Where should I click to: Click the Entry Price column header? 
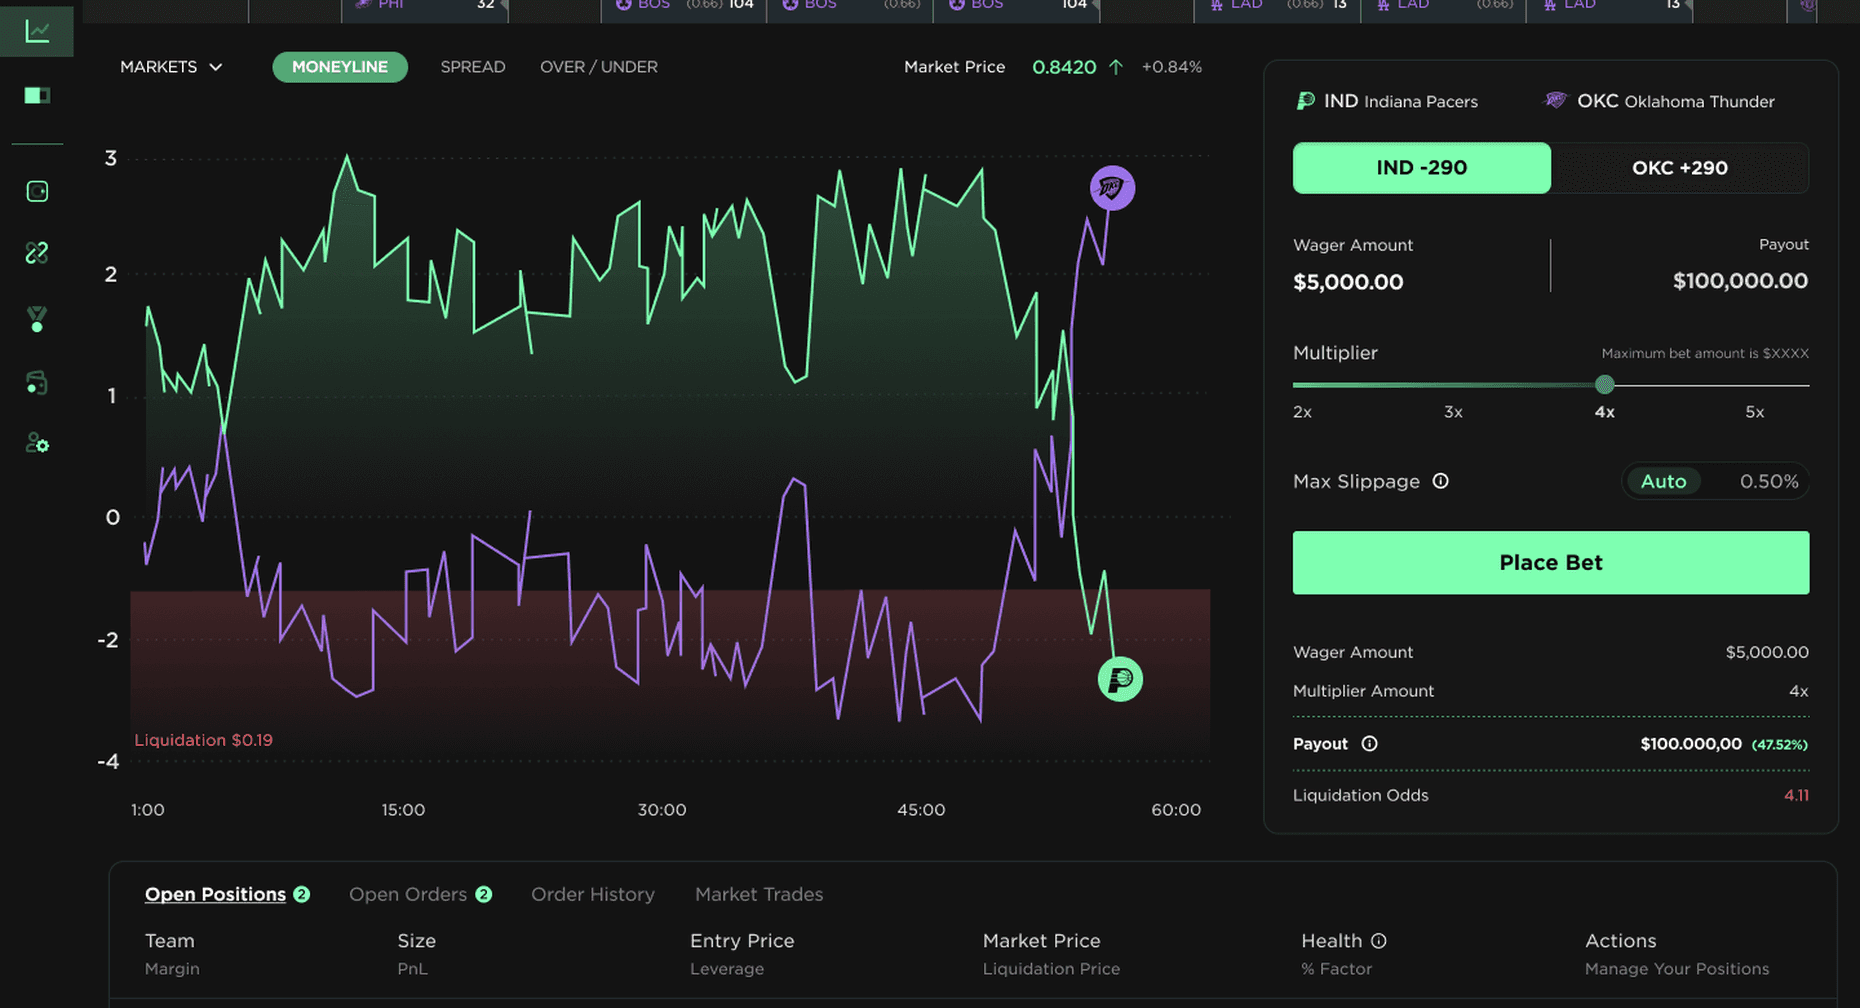(x=742, y=941)
